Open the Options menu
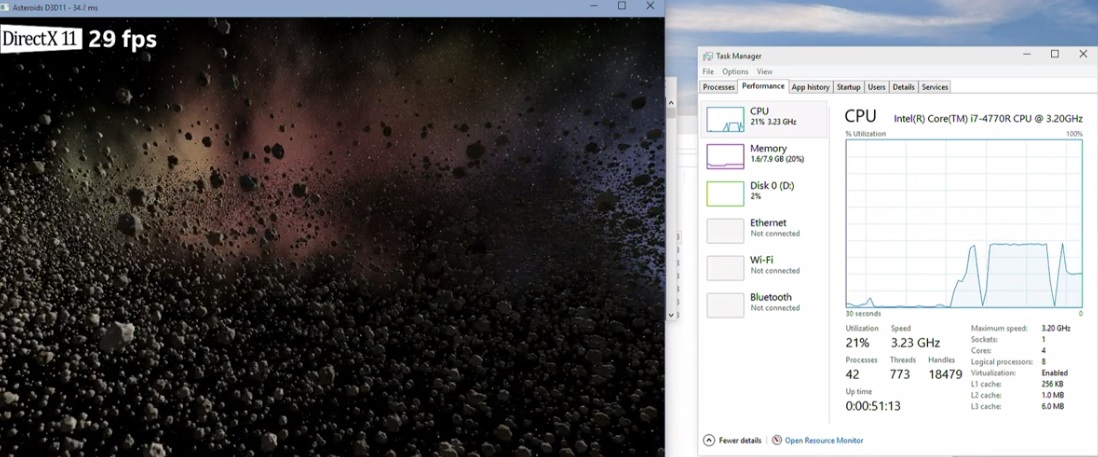Image resolution: width=1098 pixels, height=457 pixels. click(735, 72)
